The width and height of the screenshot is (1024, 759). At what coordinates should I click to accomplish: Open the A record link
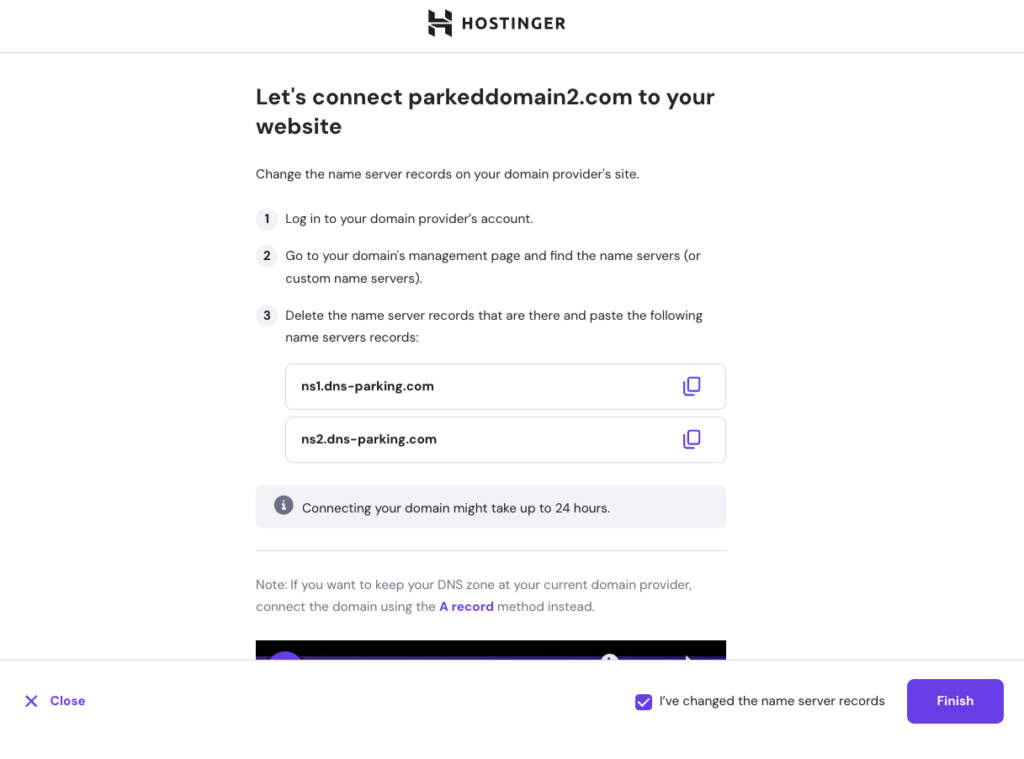pos(466,606)
